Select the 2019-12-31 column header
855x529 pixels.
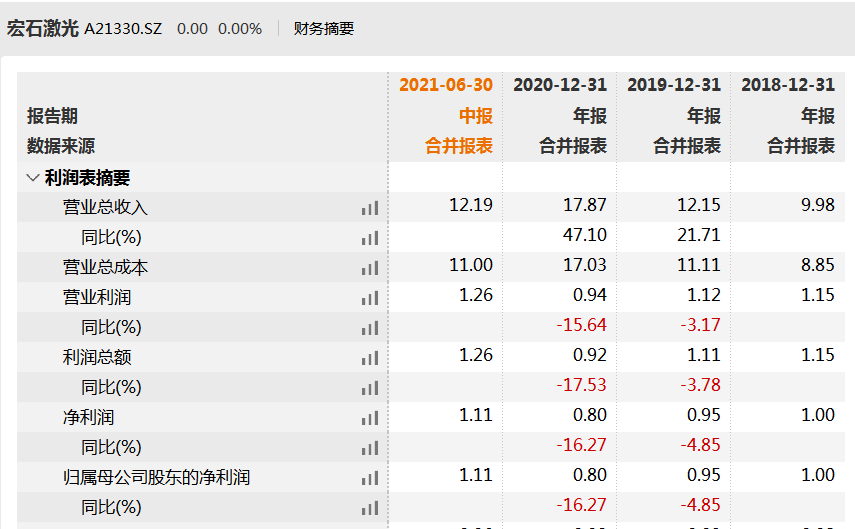pyautogui.click(x=674, y=85)
